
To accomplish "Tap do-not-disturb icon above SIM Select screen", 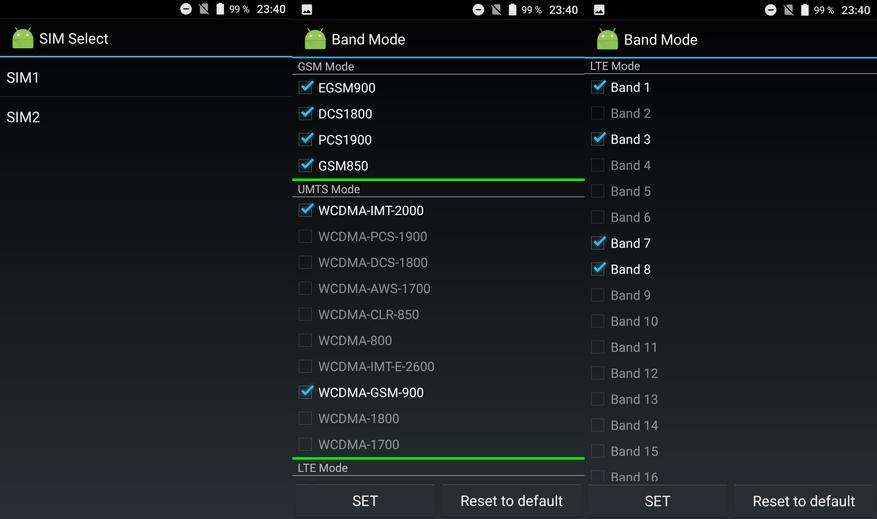I will tap(186, 9).
